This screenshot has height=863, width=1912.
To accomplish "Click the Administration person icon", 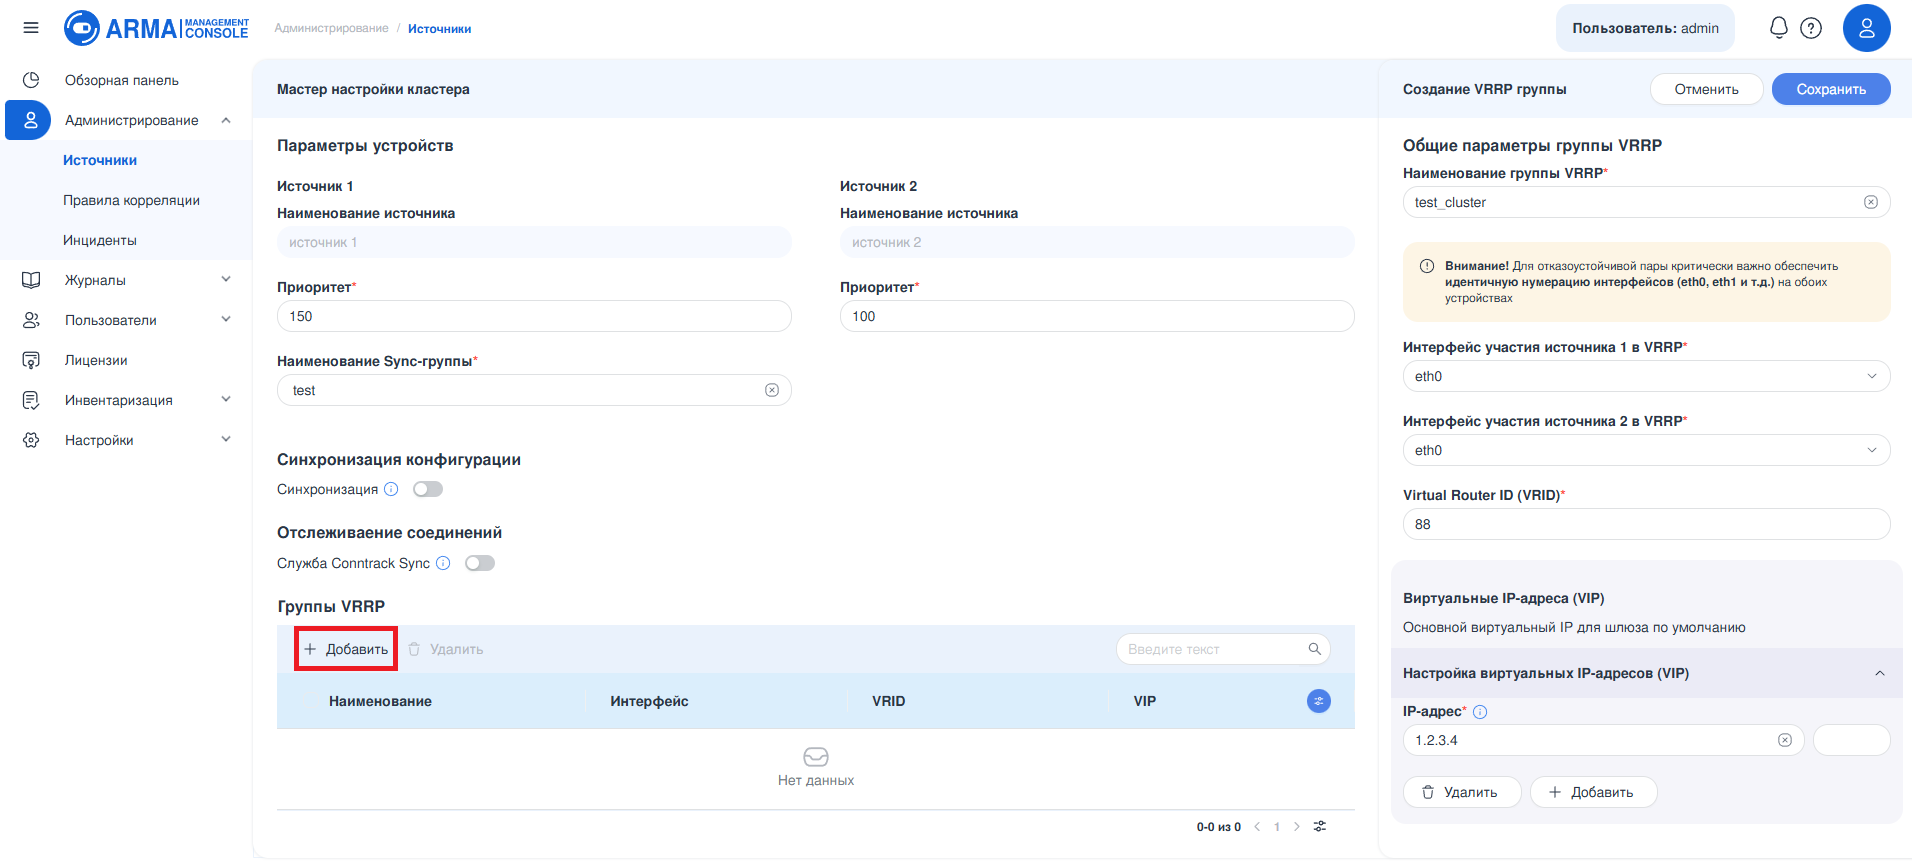I will pos(29,120).
